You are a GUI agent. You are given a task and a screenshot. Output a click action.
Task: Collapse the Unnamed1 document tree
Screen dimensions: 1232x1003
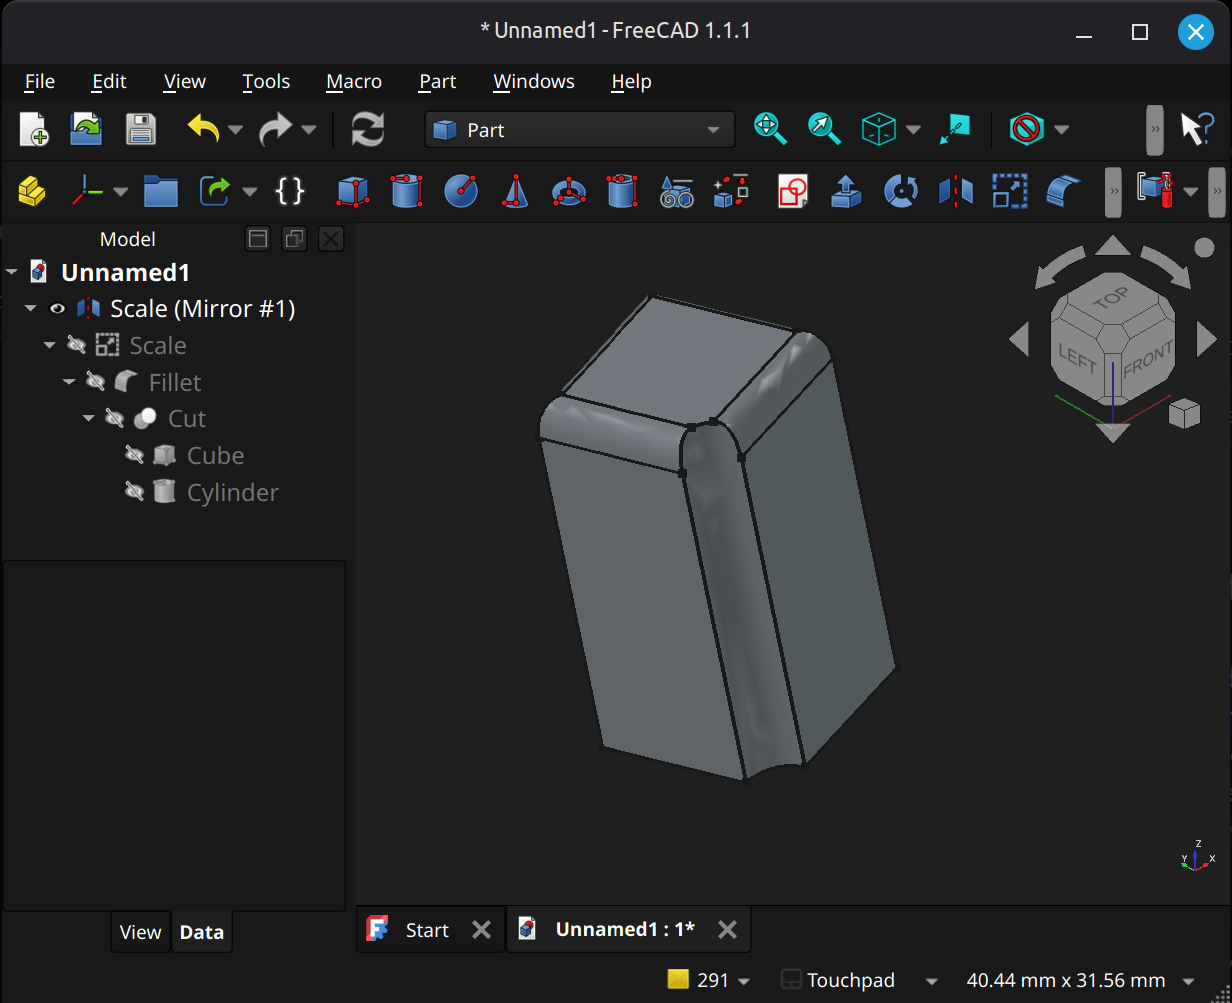pyautogui.click(x=12, y=272)
